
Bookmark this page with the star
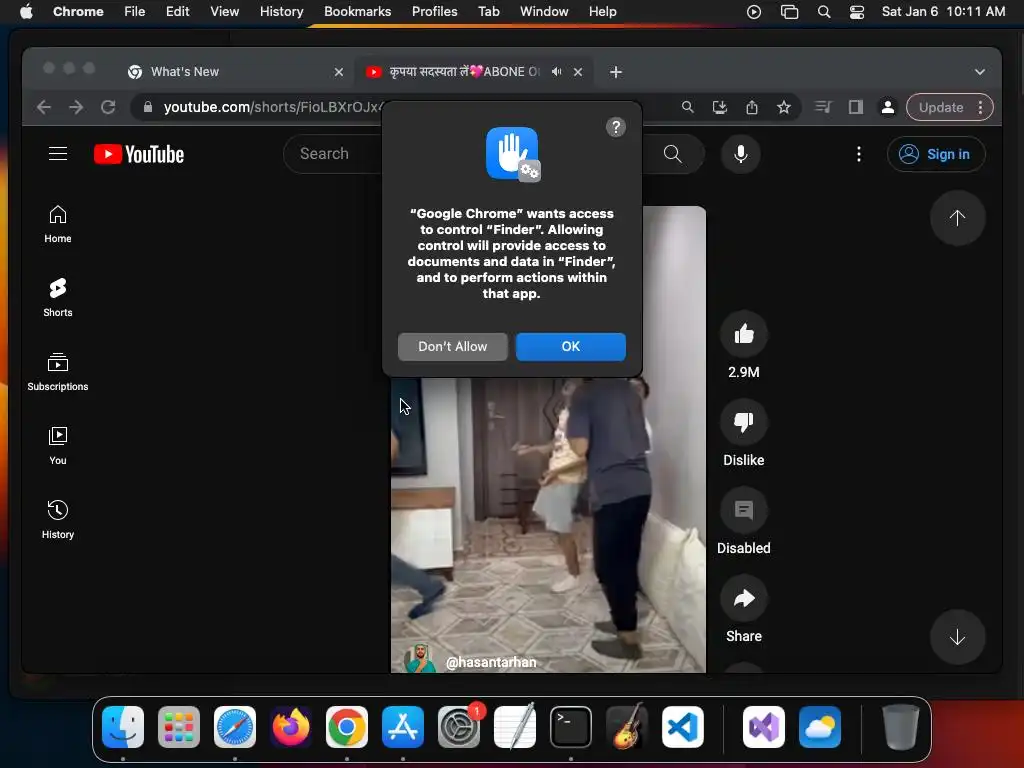(x=784, y=107)
